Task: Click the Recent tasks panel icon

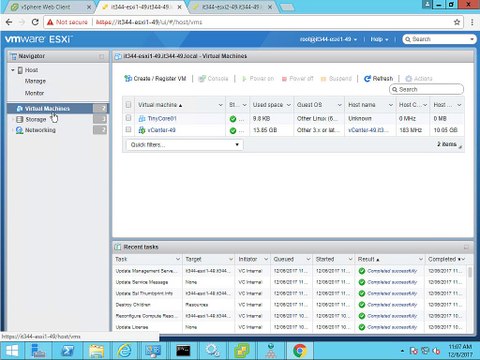Action: [118, 247]
